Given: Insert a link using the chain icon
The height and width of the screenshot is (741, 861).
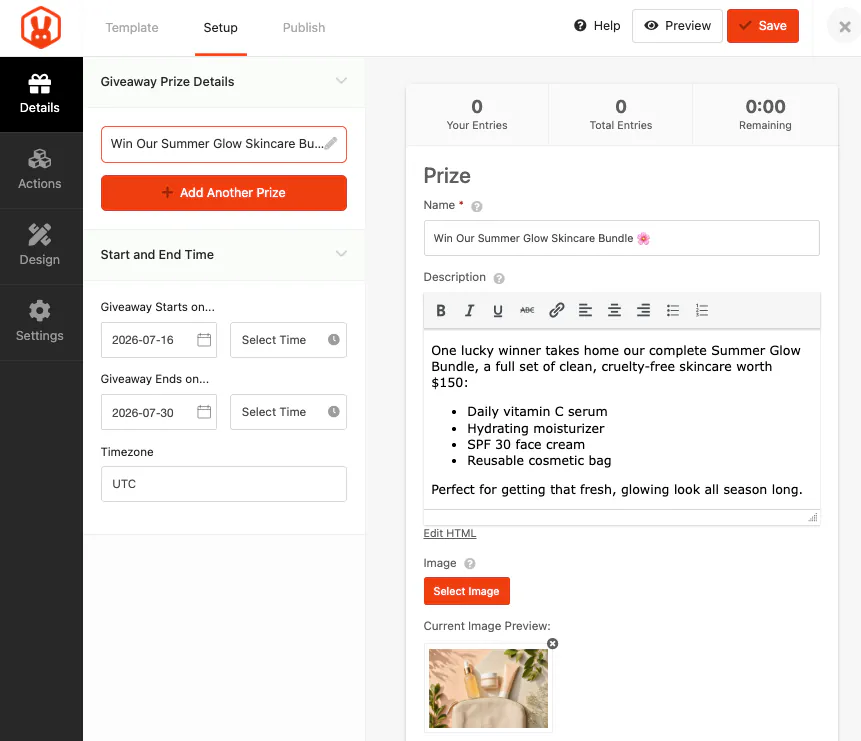Looking at the screenshot, I should (556, 311).
